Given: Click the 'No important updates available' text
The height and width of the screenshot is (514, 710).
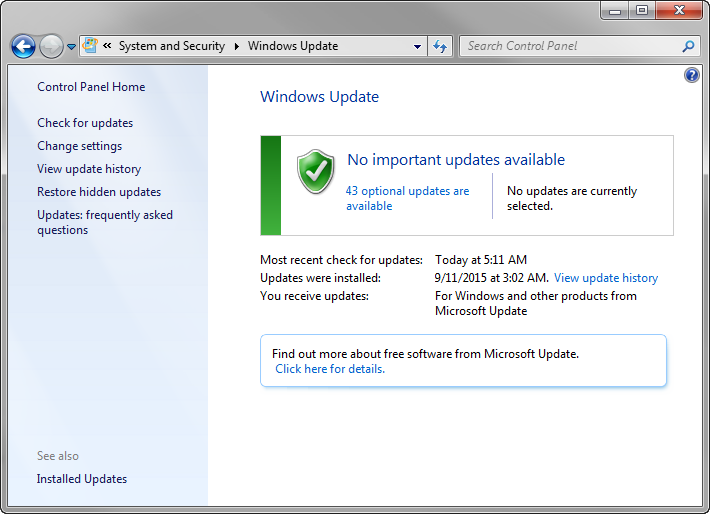Looking at the screenshot, I should 456,160.
